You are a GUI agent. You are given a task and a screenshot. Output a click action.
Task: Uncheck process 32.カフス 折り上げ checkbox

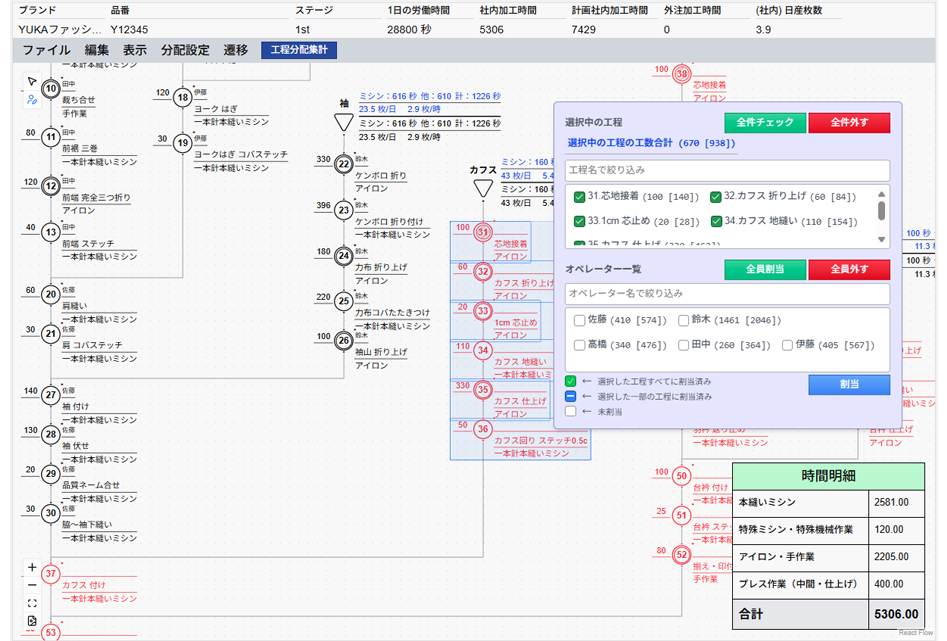[x=716, y=197]
